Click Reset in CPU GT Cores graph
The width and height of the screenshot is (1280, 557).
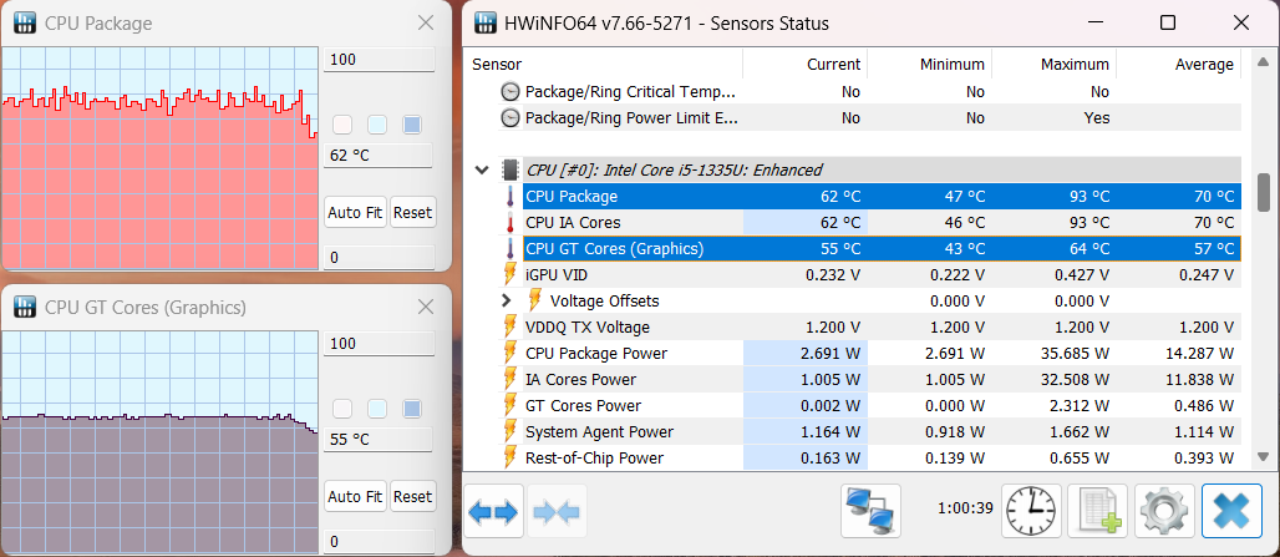pos(412,496)
